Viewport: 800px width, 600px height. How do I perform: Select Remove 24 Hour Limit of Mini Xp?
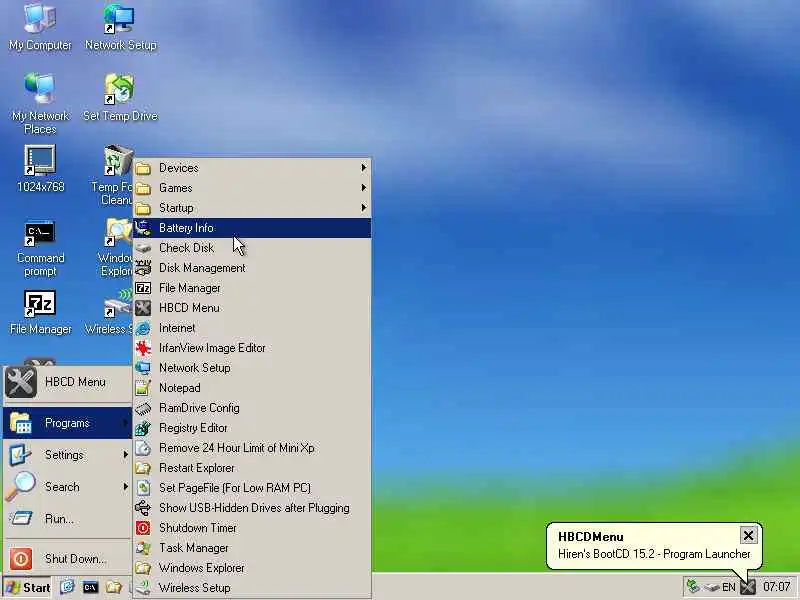[252, 448]
